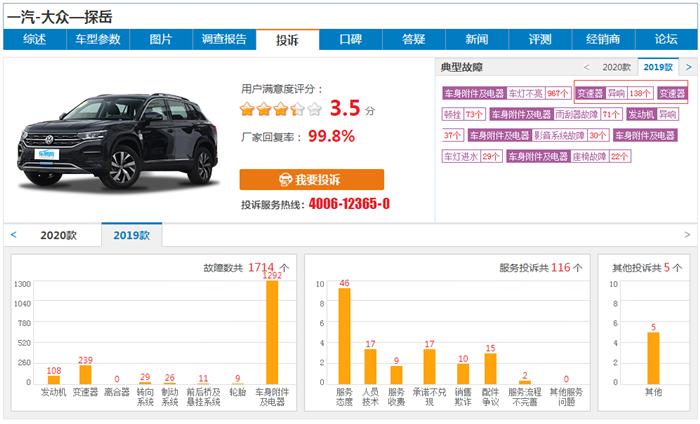This screenshot has width=700, height=424.
Task: Click the 故障数共 1714 total text
Action: (x=246, y=267)
